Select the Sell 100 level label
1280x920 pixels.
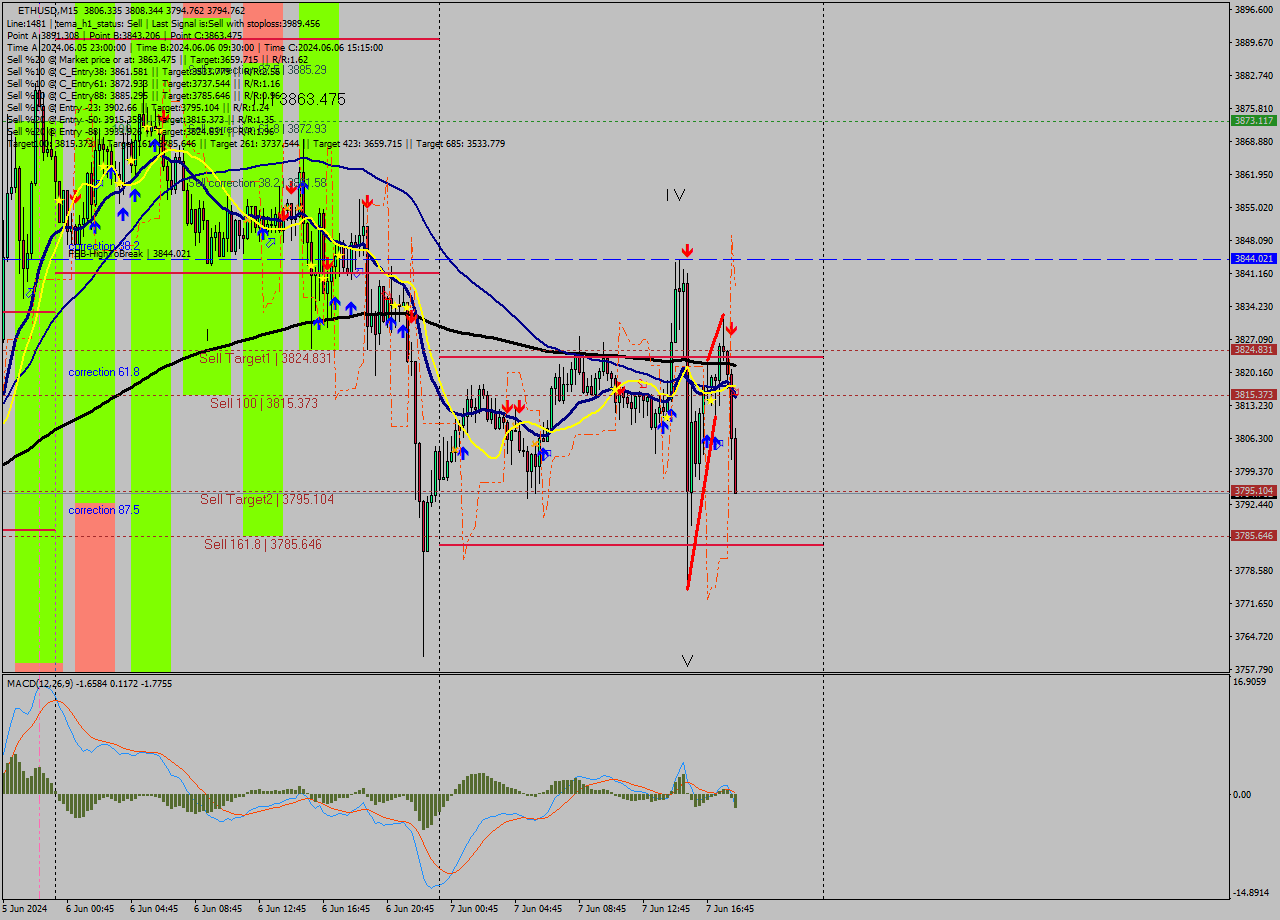coord(264,403)
